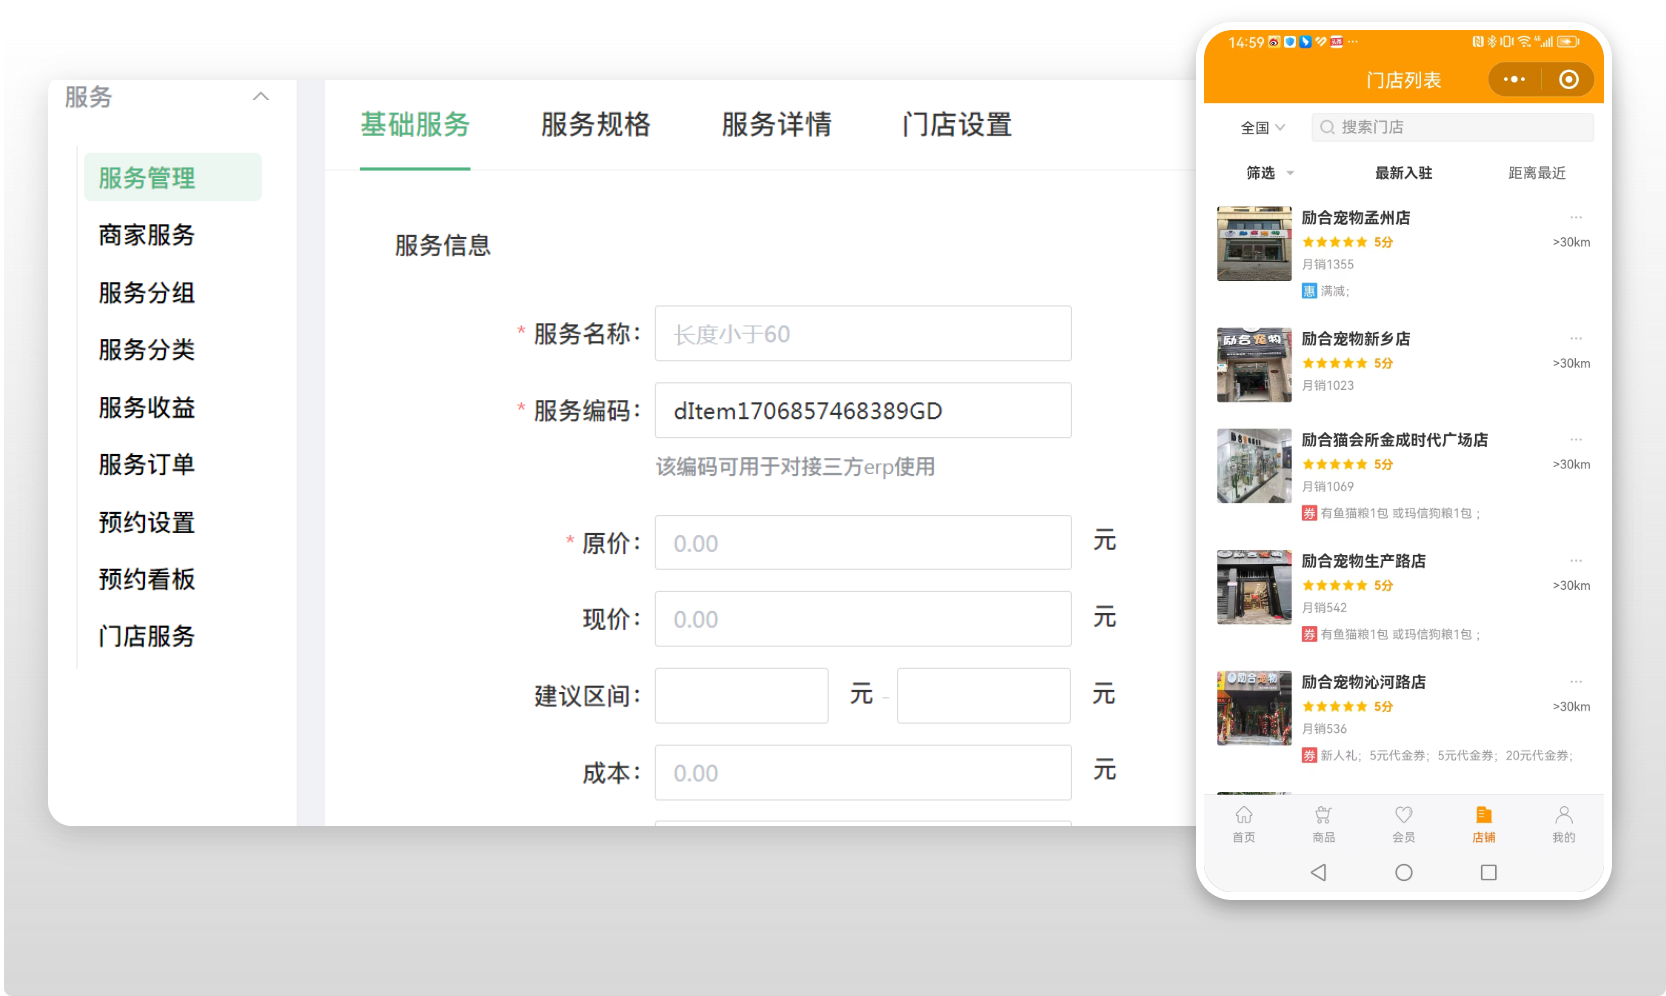Switch to the 服务规格 tab
Viewport: 1666px width, 996px height.
pyautogui.click(x=595, y=125)
